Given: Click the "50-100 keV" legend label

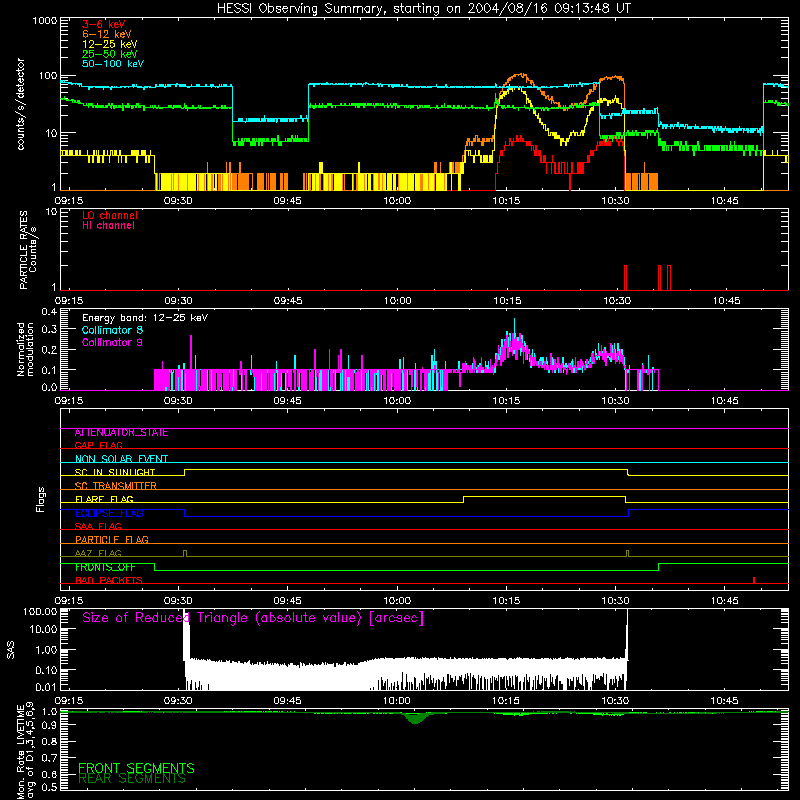Looking at the screenshot, I should 113,64.
